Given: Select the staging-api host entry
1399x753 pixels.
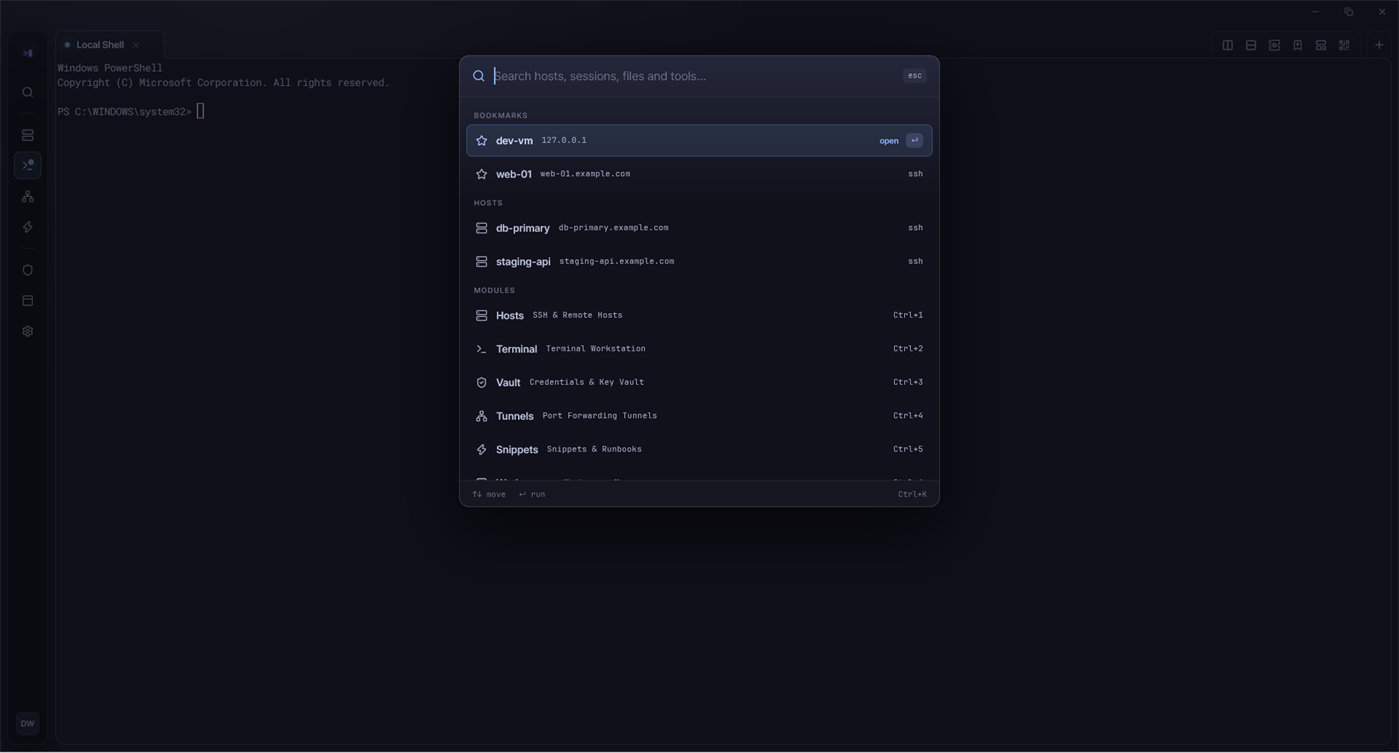Looking at the screenshot, I should click(699, 262).
